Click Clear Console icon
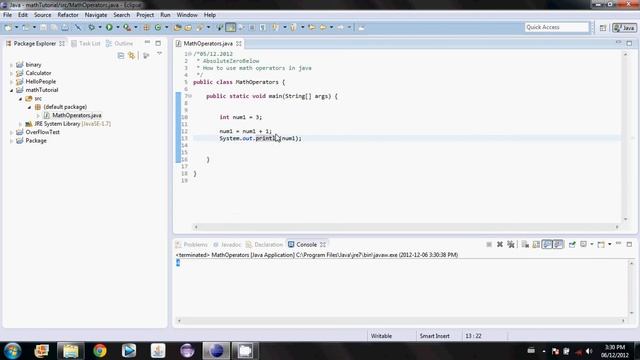Viewport: 640px width, 360px height. (525, 244)
